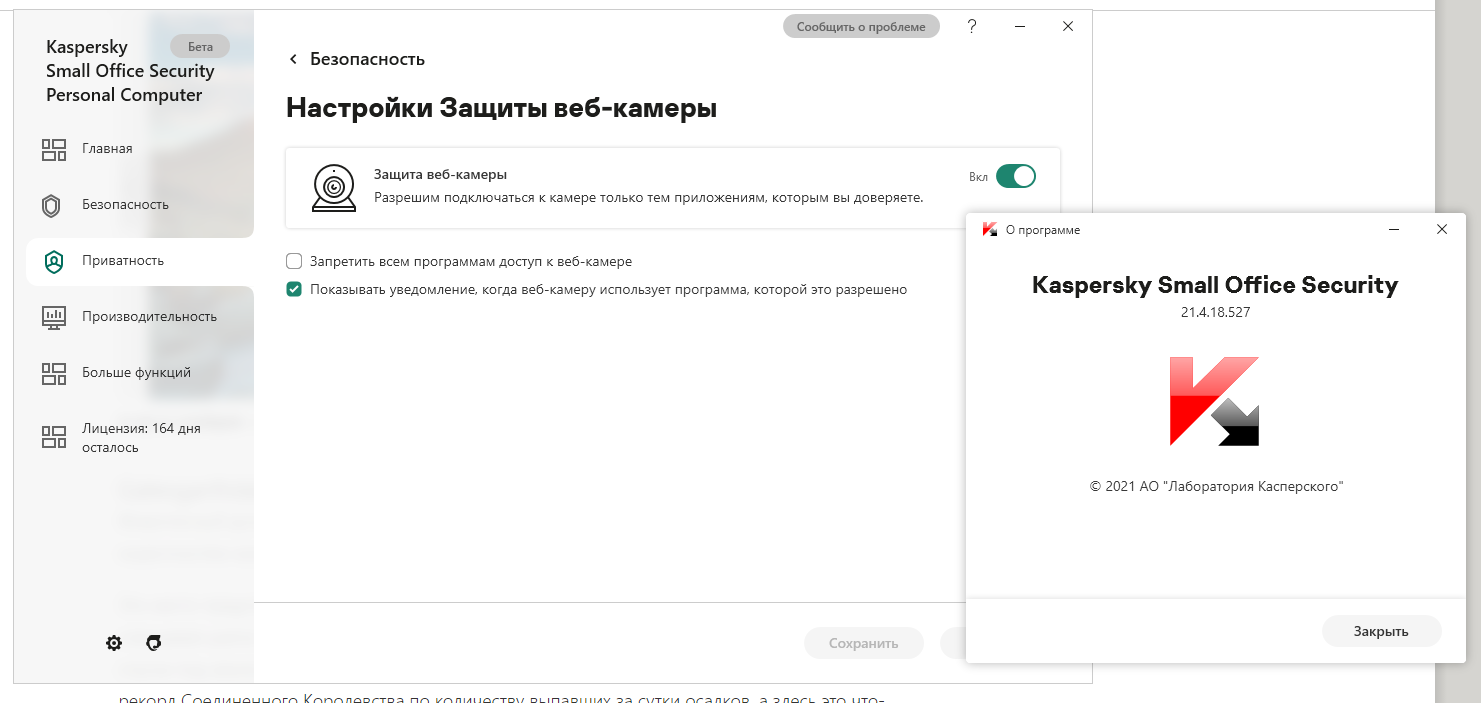Click Kaspersky logo in О программе window
The width and height of the screenshot is (1481, 703).
click(x=1214, y=401)
